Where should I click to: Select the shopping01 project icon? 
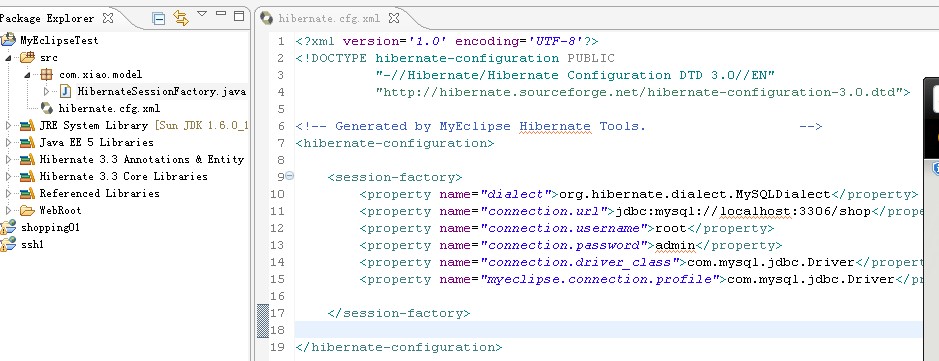[8, 227]
